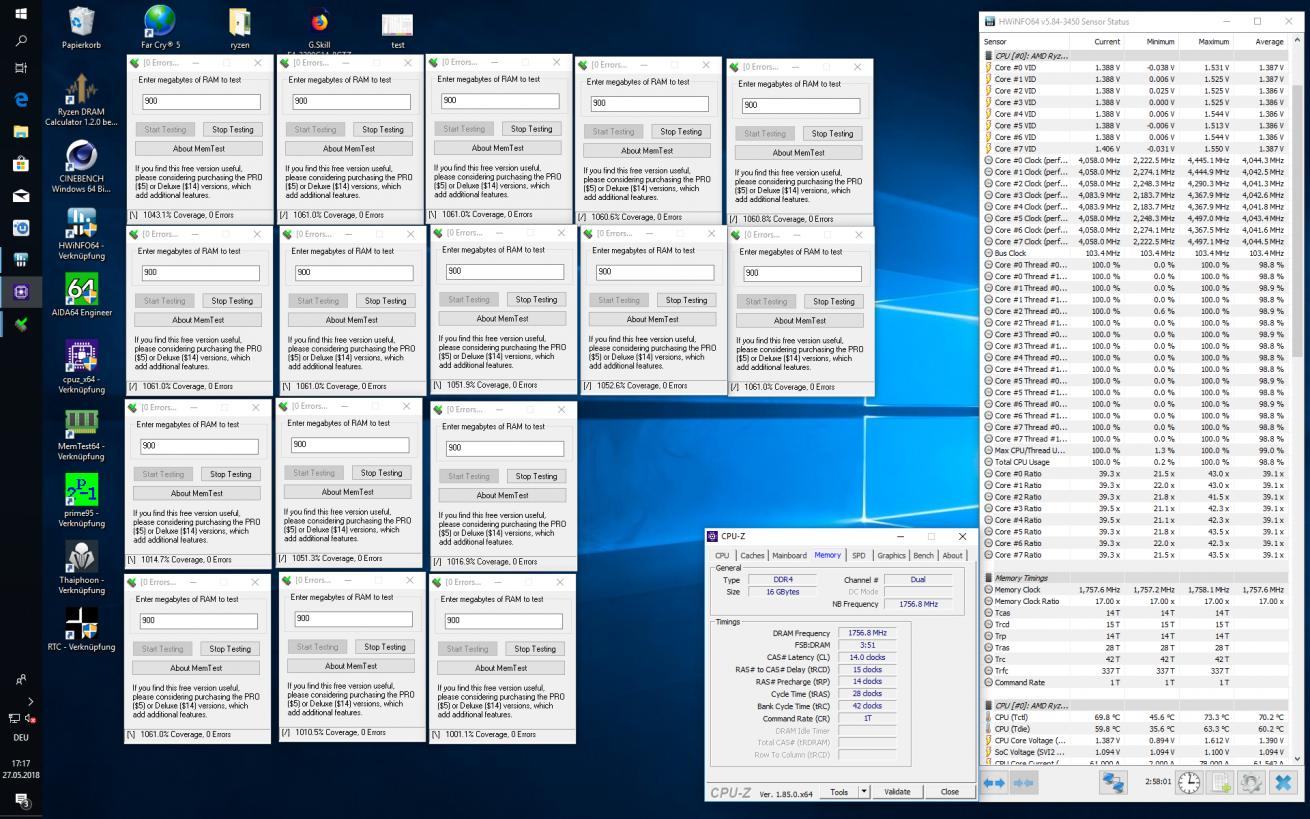Open CPU-Z Tools dropdown arrow

[864, 791]
